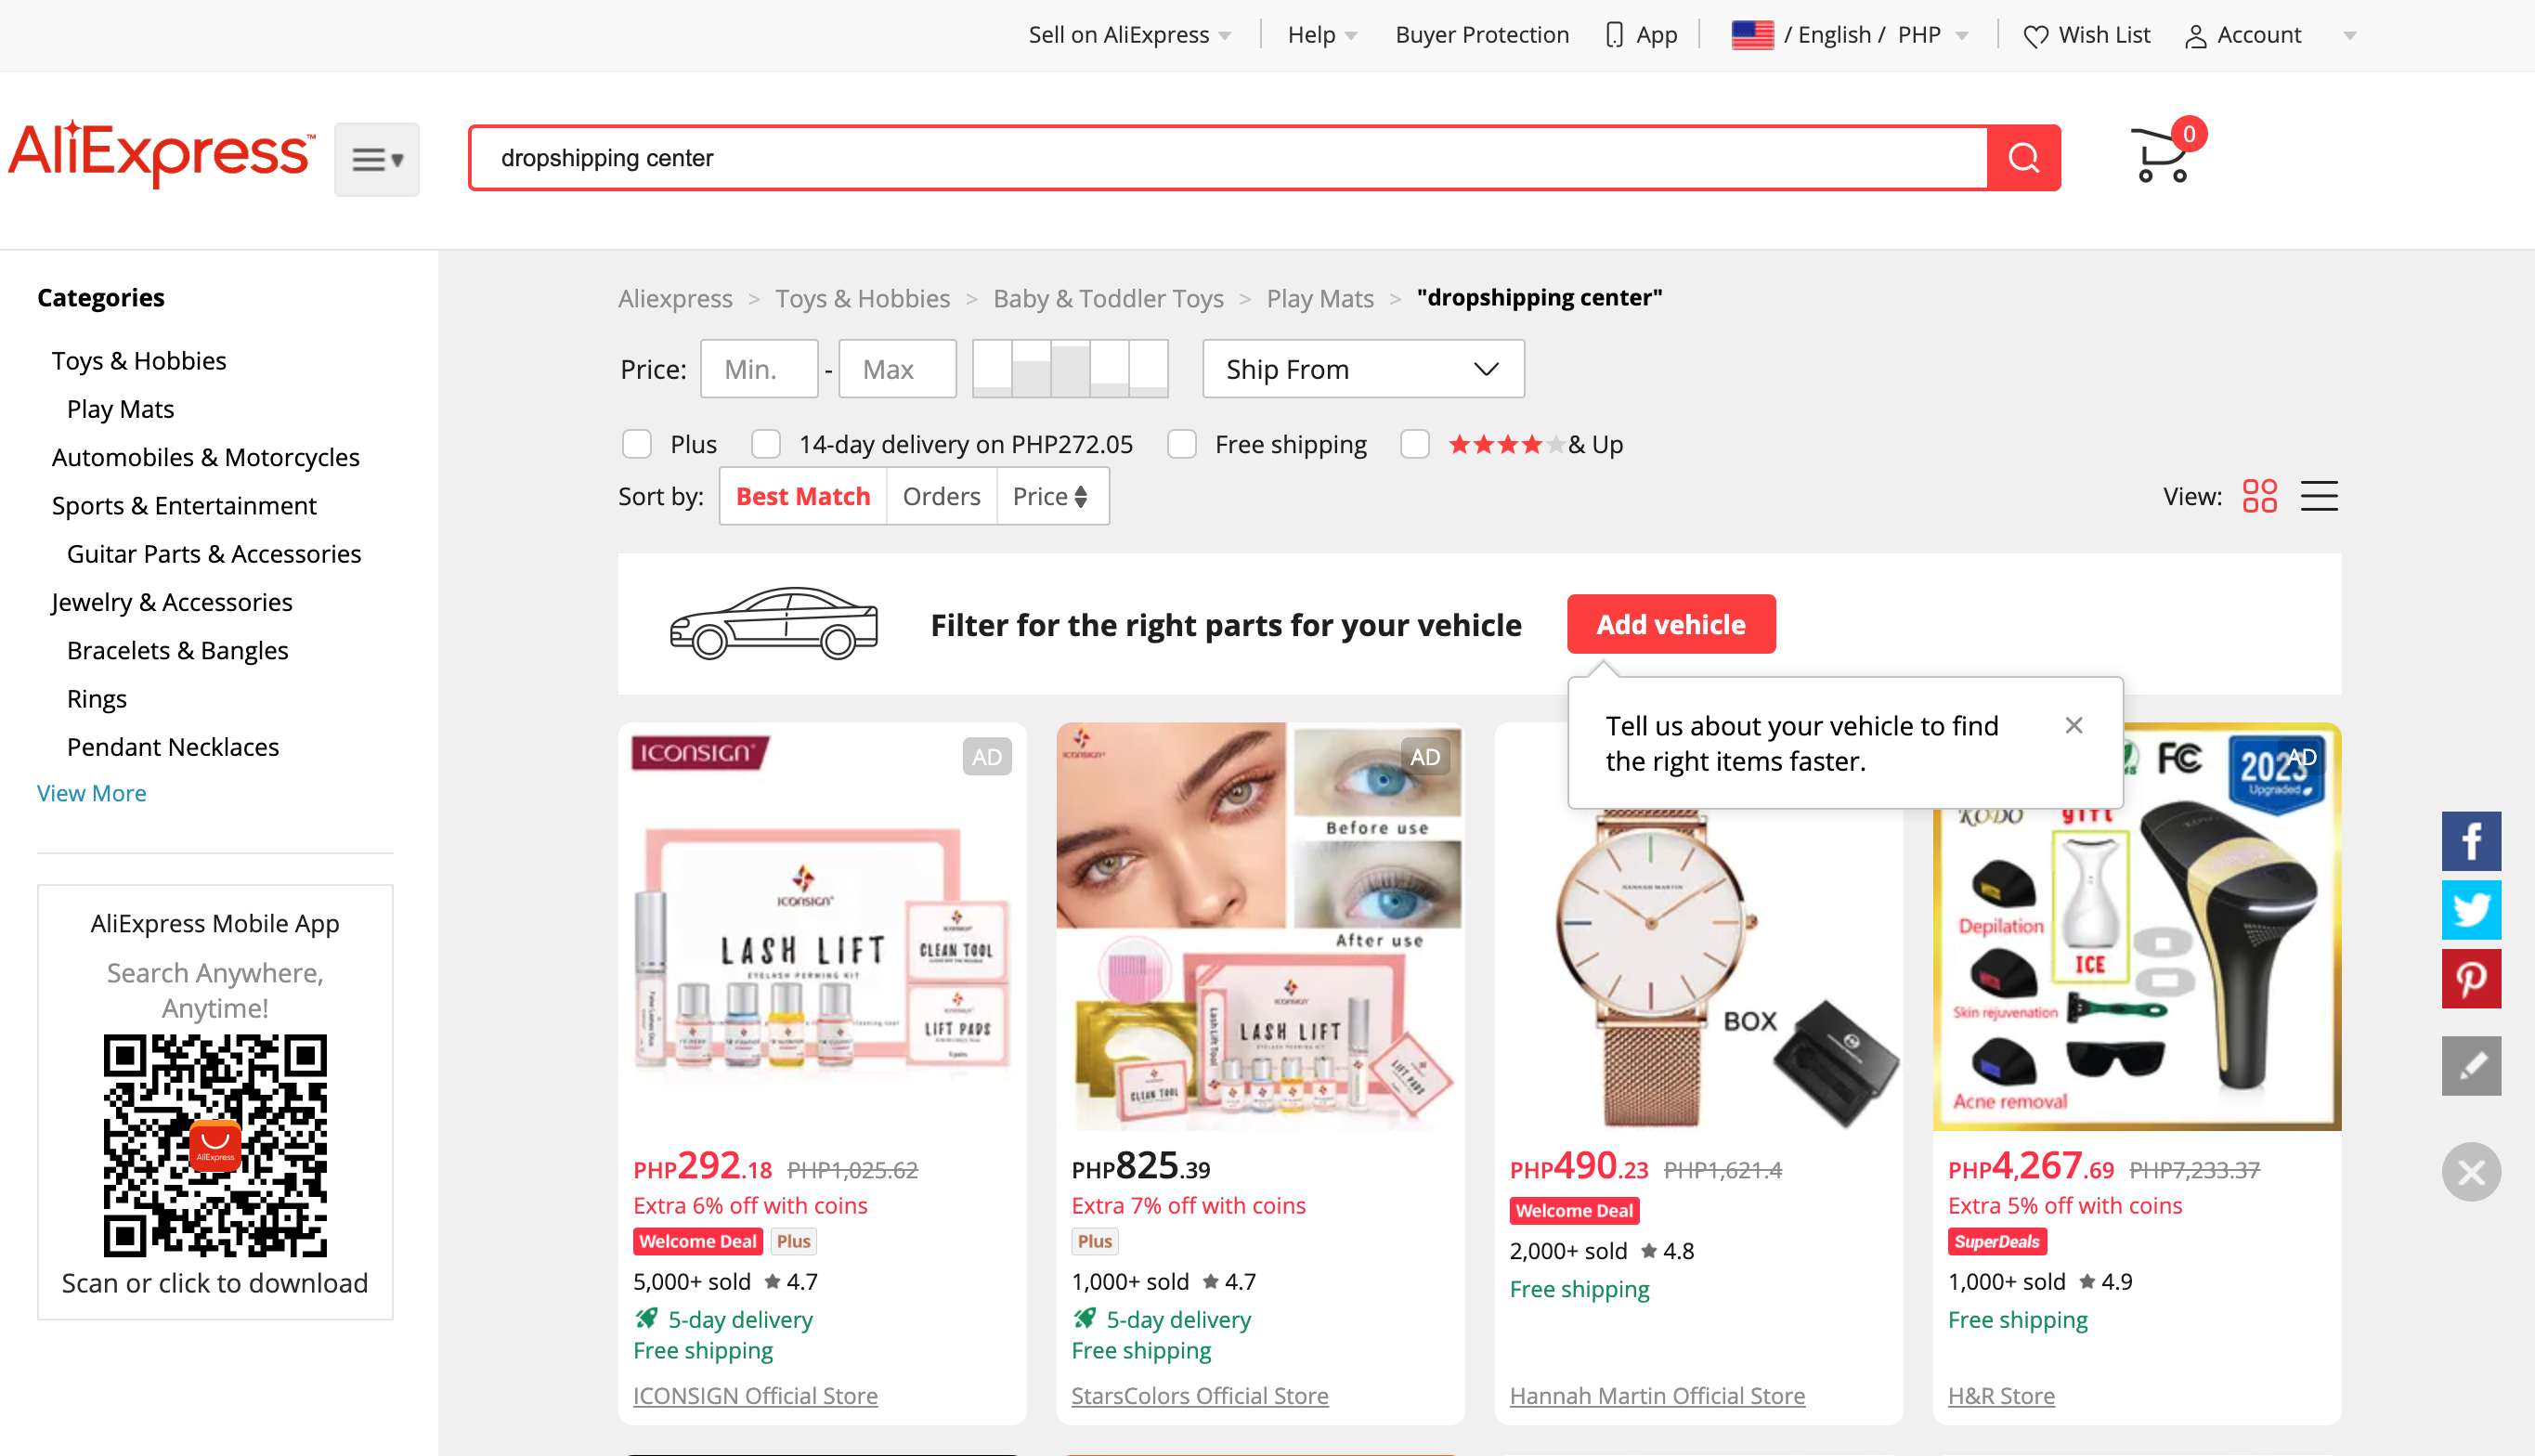The image size is (2535, 1456).
Task: Click the AliExpress app QR code
Action: pyautogui.click(x=215, y=1144)
